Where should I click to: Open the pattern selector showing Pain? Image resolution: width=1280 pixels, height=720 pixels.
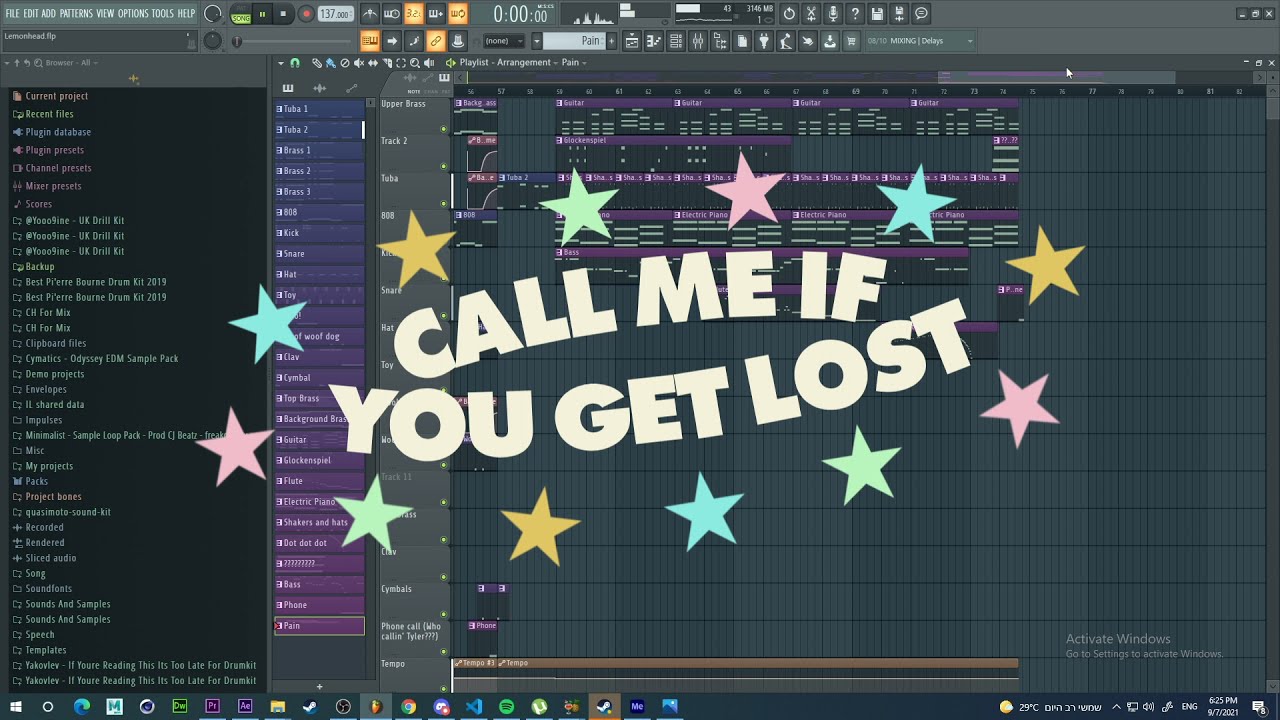pos(573,41)
